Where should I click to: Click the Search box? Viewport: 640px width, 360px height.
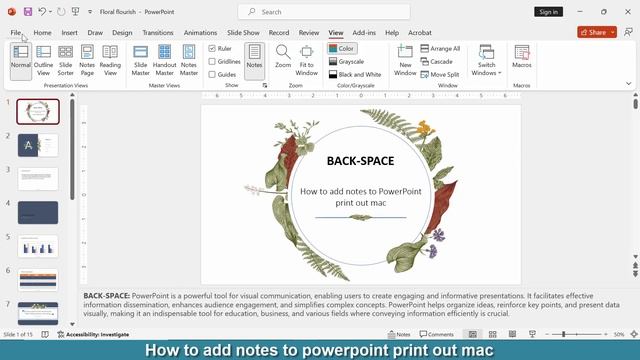pos(324,12)
